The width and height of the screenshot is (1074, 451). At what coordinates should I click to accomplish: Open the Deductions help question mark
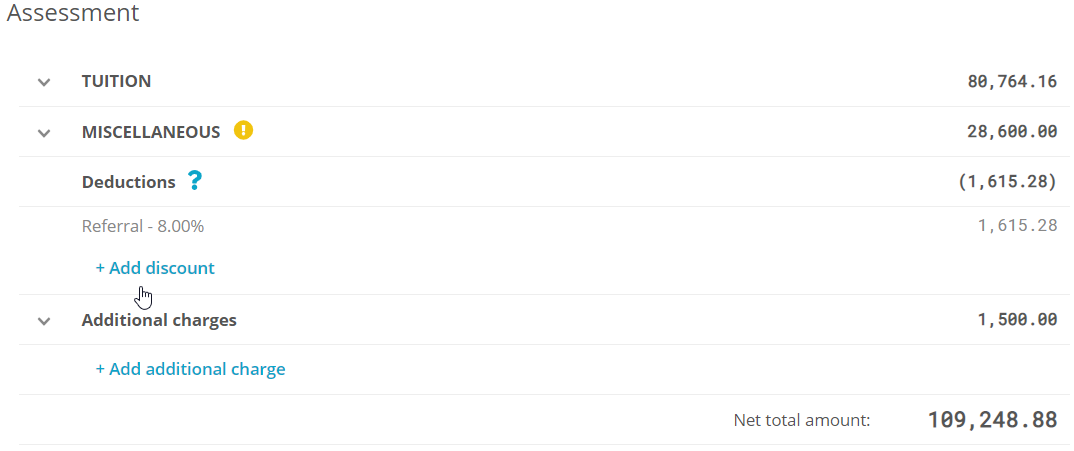[195, 181]
